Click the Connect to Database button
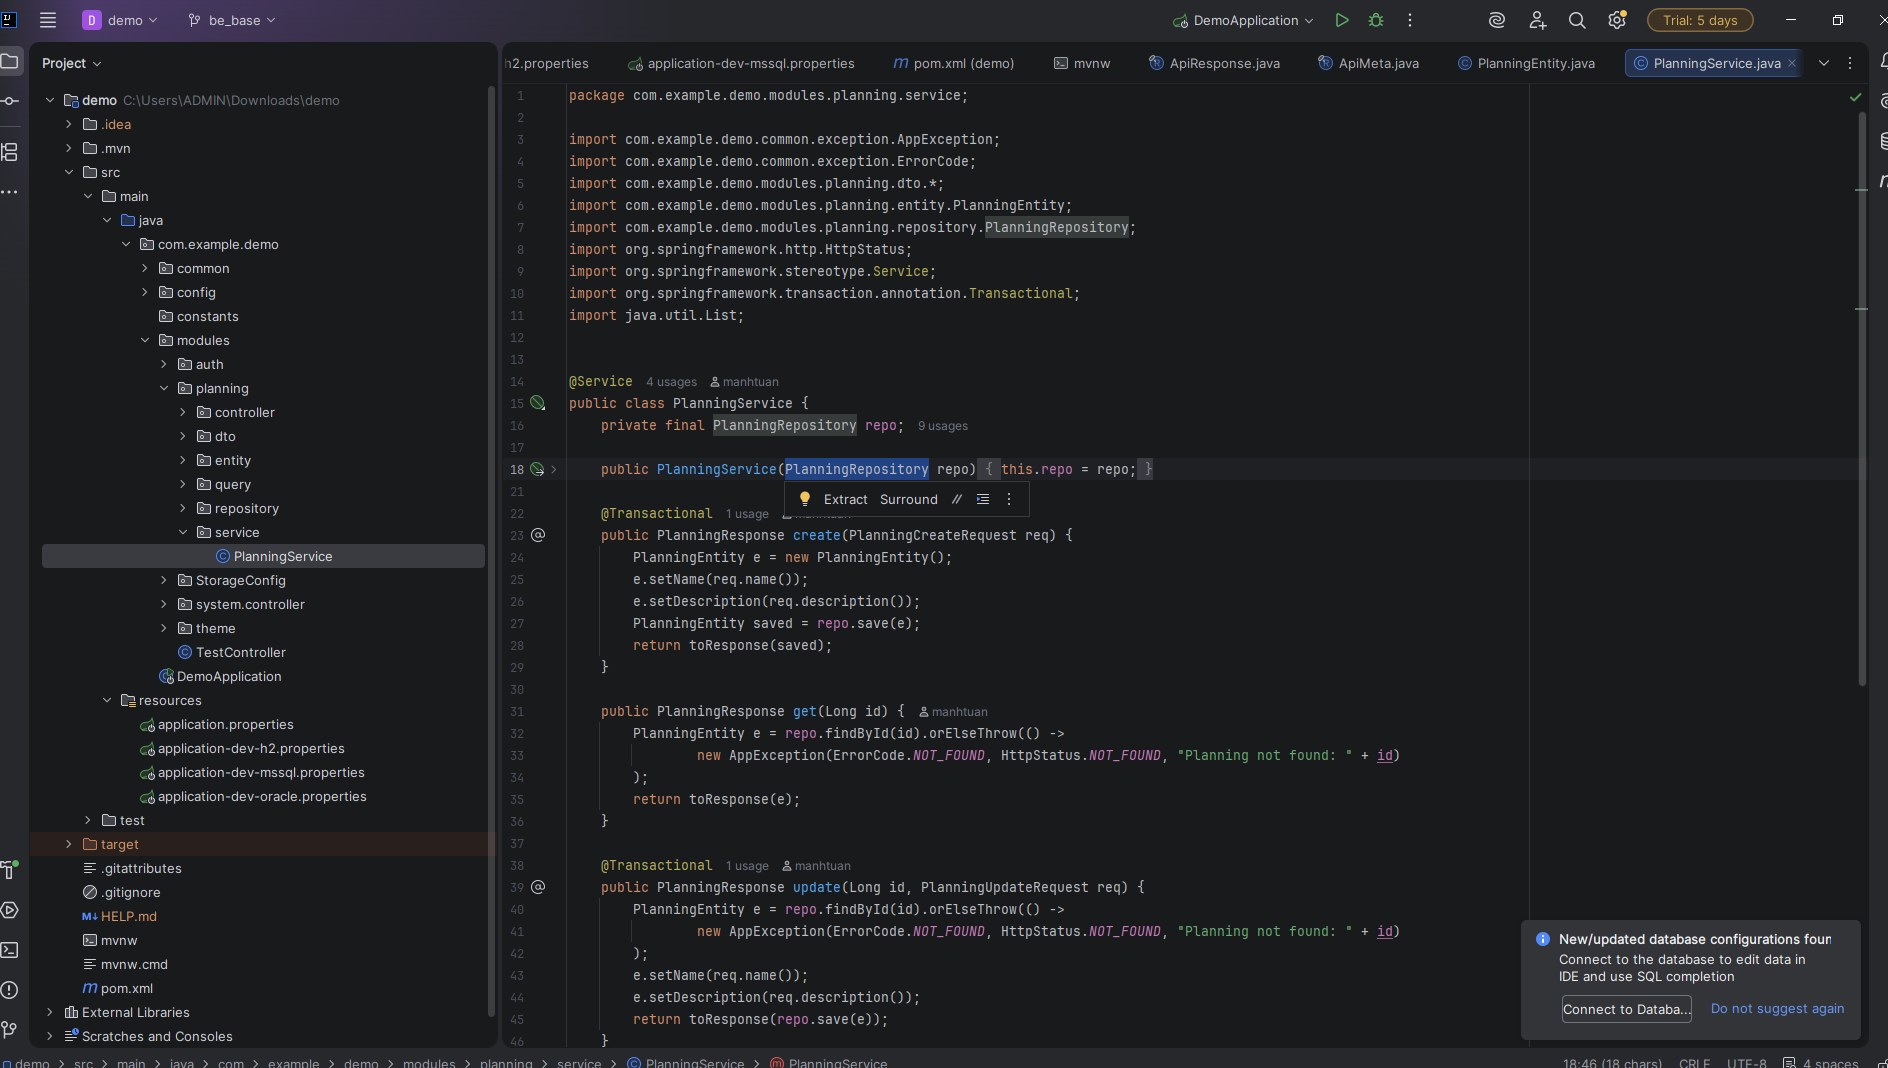This screenshot has width=1888, height=1068. click(x=1626, y=1009)
